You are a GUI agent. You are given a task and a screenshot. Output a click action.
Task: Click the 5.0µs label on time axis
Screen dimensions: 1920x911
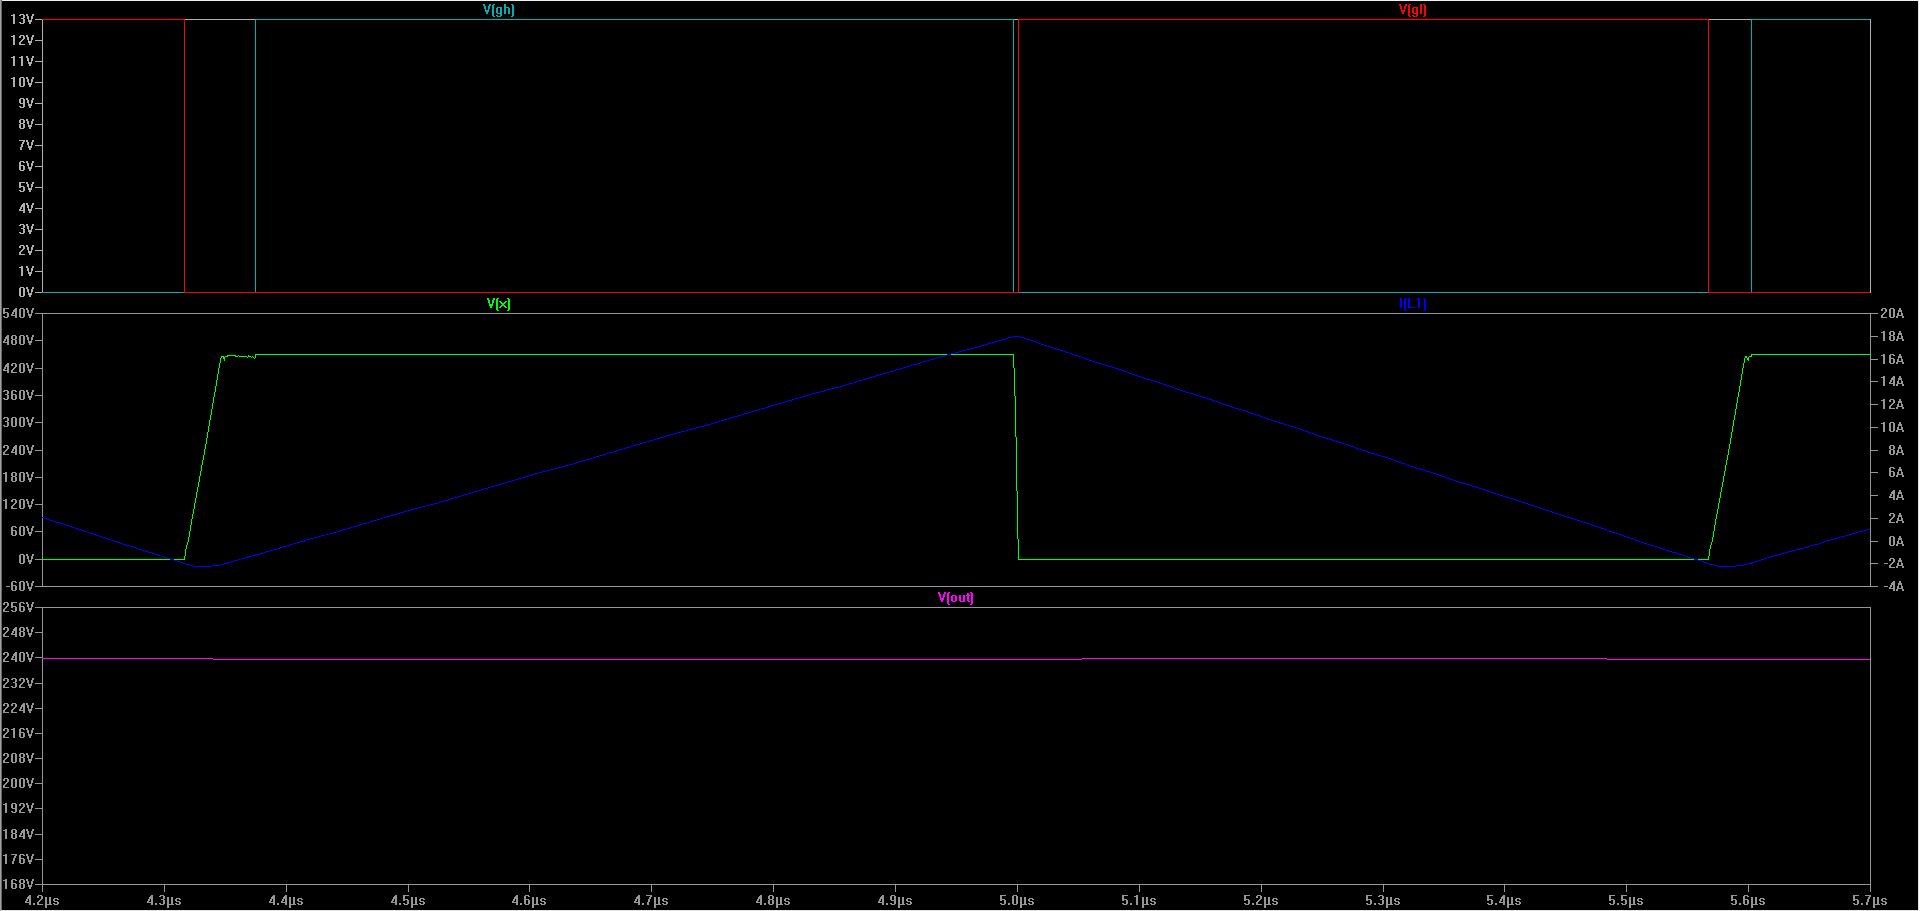(x=1017, y=900)
